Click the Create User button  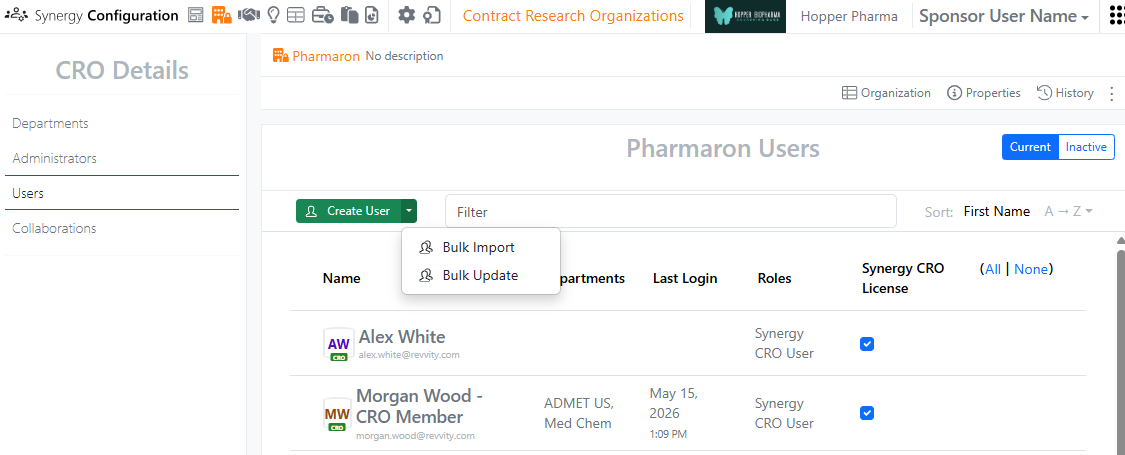click(349, 211)
